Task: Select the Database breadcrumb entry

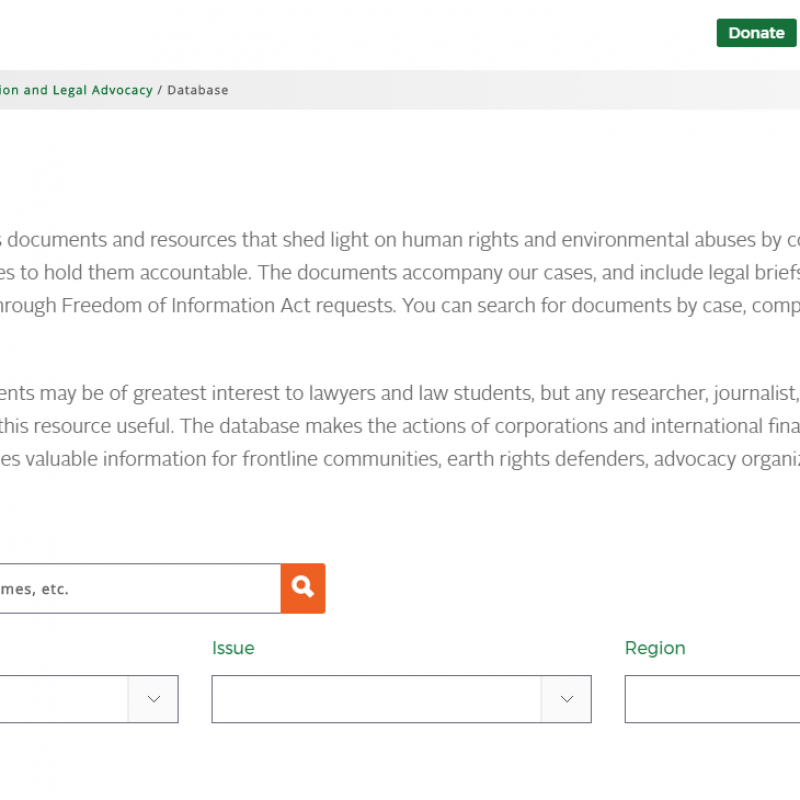Action: [197, 90]
